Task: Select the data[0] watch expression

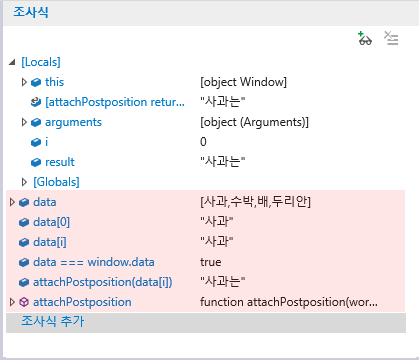Action: (x=51, y=222)
